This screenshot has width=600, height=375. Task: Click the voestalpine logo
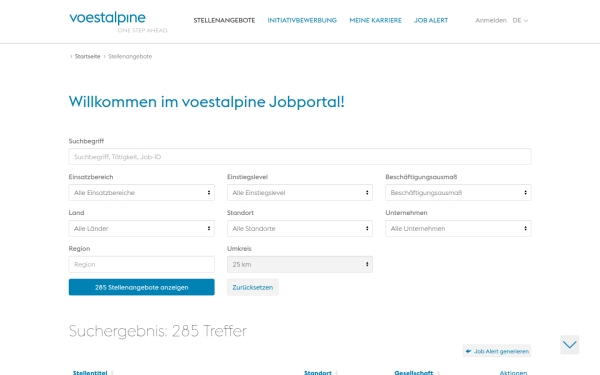point(118,22)
